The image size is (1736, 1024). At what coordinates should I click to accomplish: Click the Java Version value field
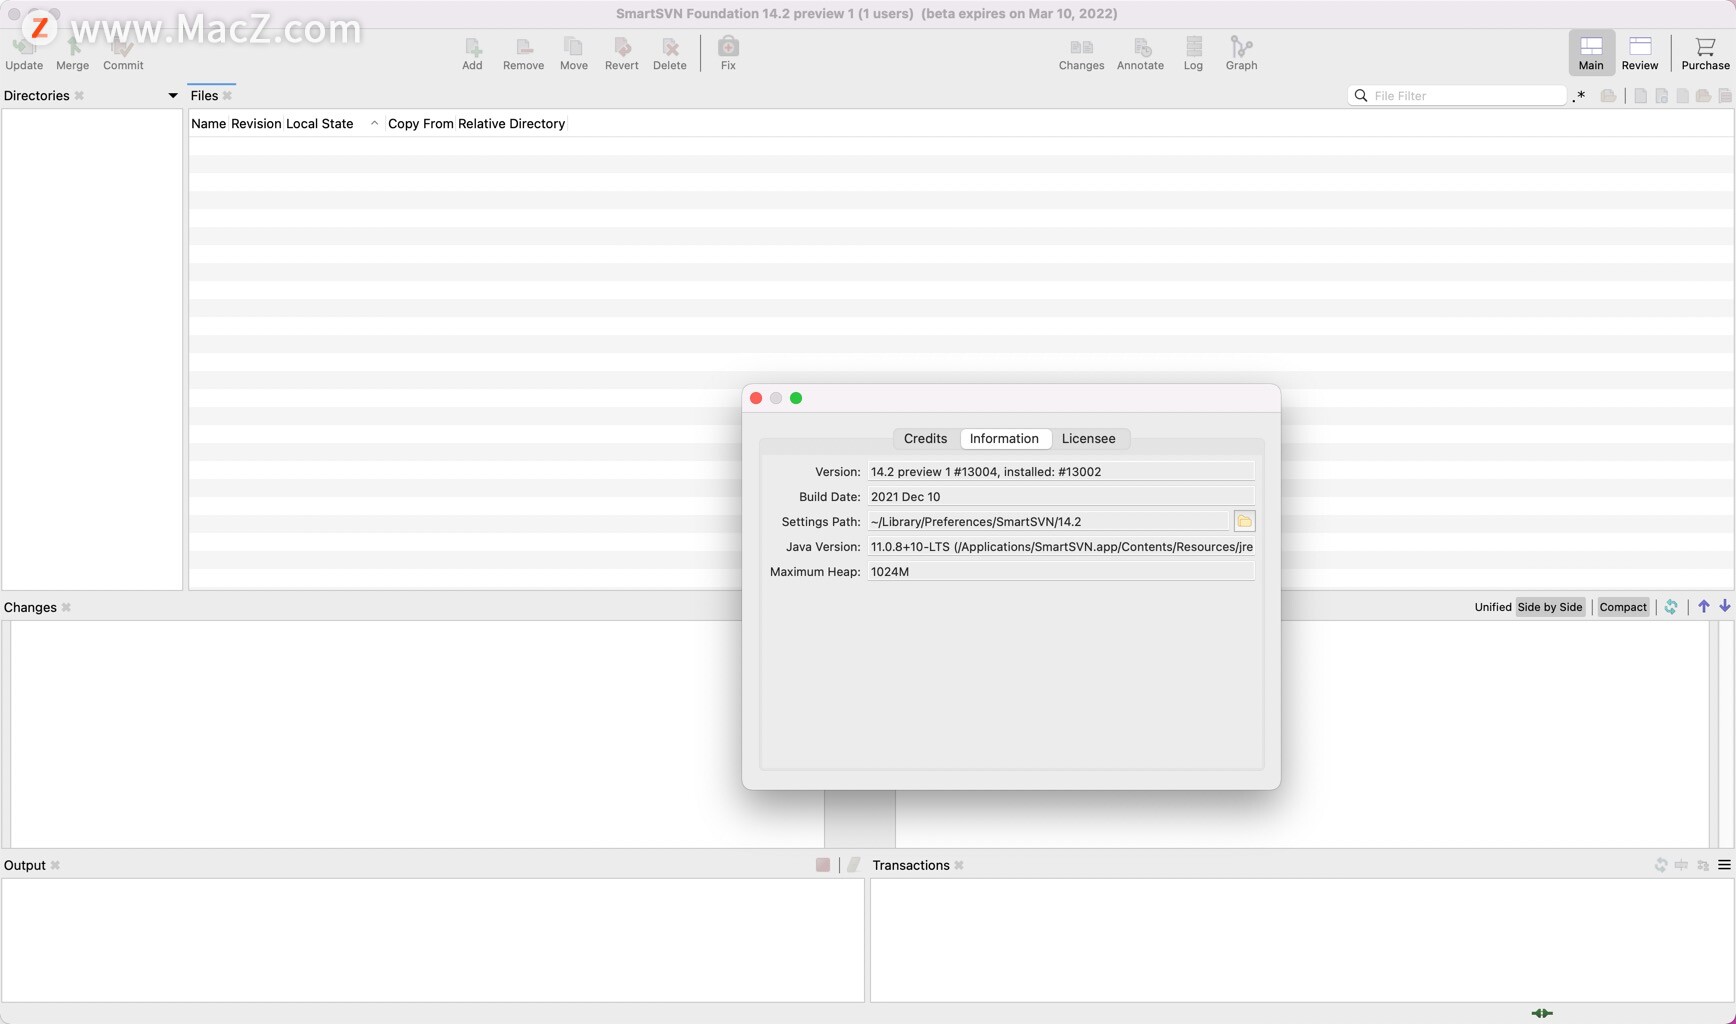(1061, 547)
